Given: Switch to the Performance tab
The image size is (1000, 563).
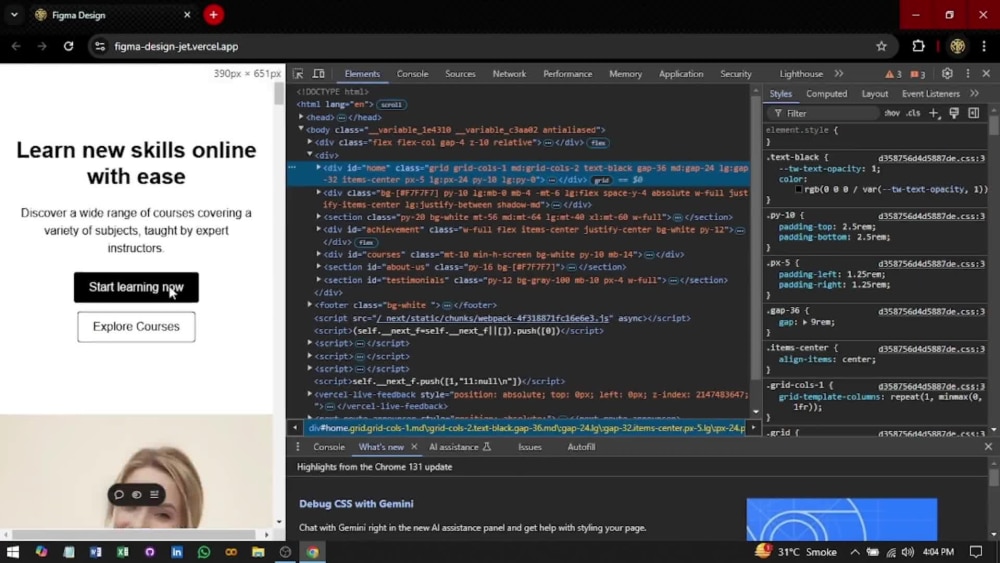Looking at the screenshot, I should [568, 74].
